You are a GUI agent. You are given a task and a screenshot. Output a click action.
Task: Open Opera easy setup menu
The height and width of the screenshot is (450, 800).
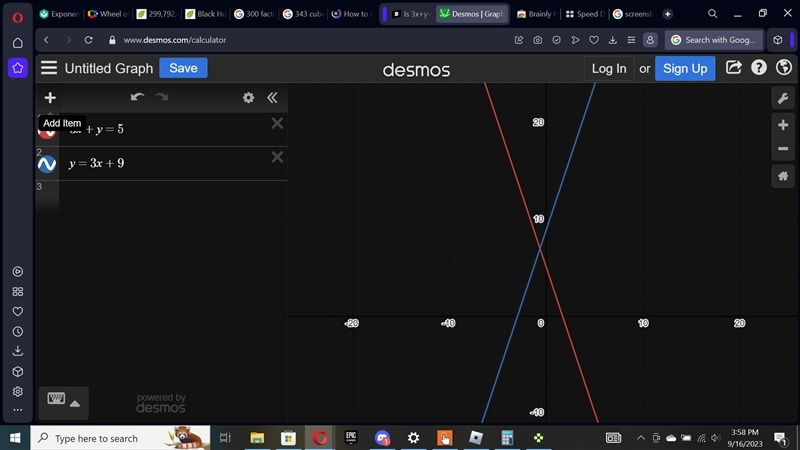tap(631, 40)
